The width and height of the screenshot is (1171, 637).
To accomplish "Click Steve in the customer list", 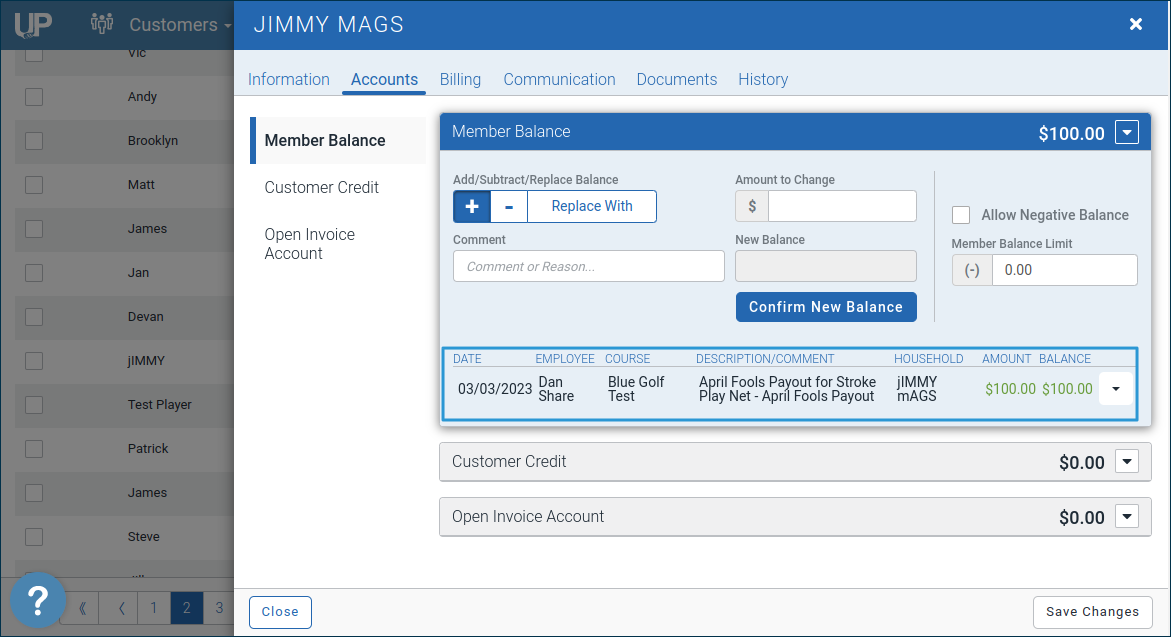I will click(x=143, y=537).
